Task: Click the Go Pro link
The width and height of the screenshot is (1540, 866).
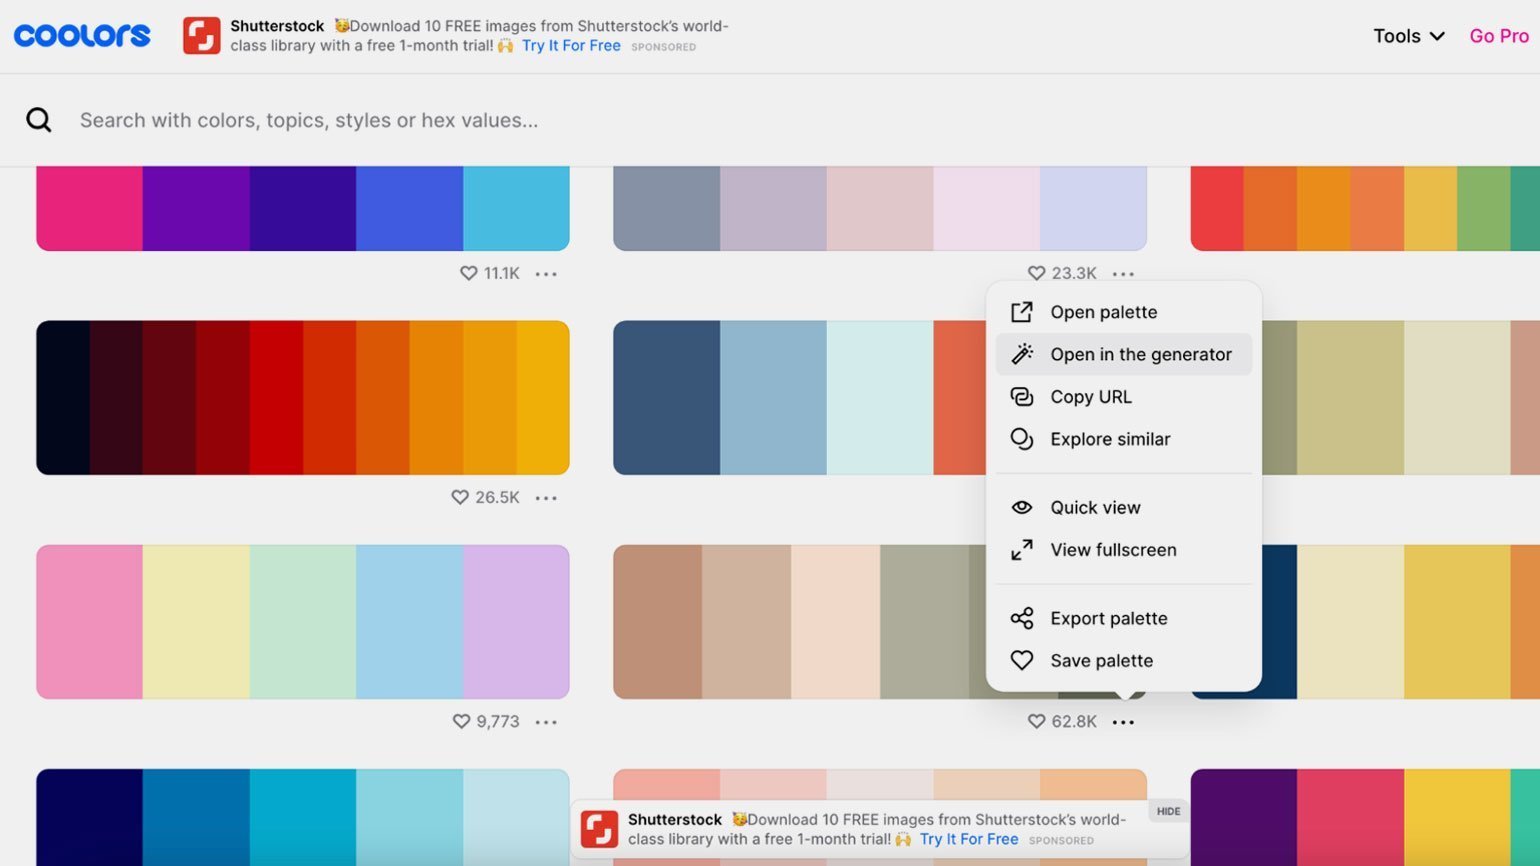Action: tap(1499, 36)
